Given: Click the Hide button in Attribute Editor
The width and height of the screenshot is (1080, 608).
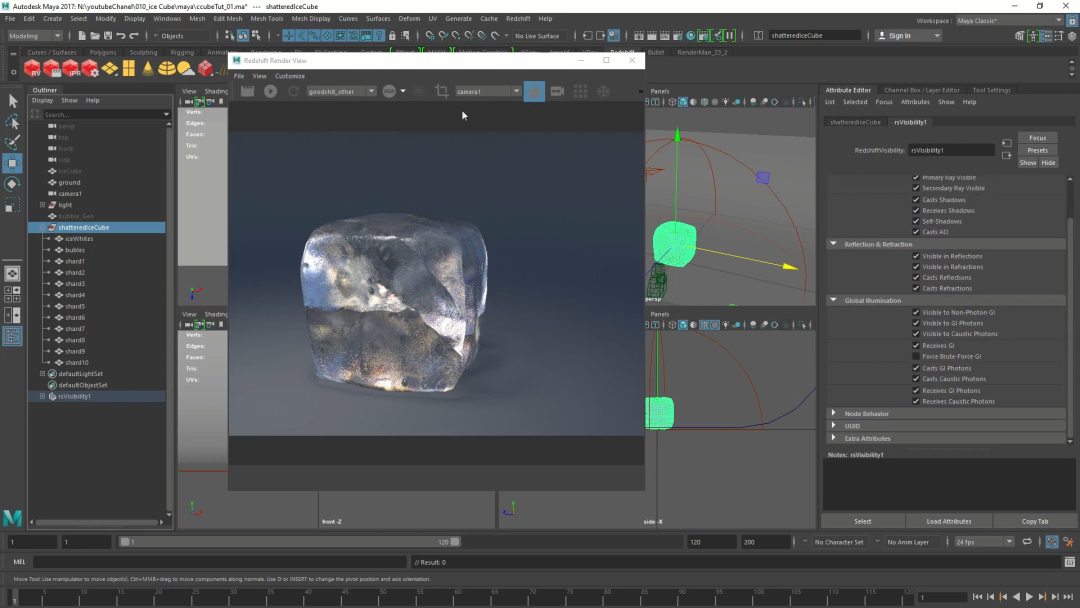Looking at the screenshot, I should pyautogui.click(x=1048, y=163).
